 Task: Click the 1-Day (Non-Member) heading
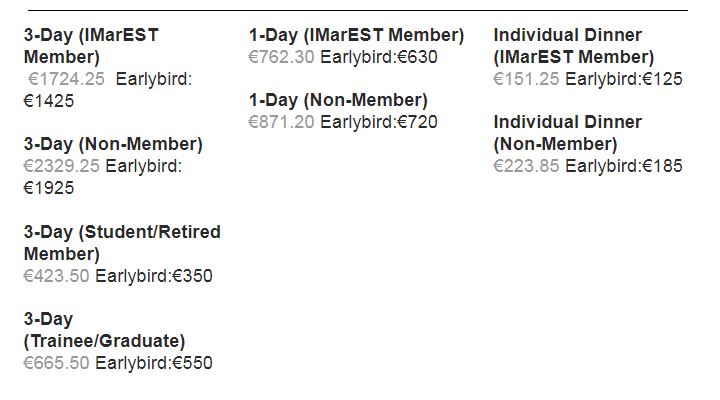[338, 101]
